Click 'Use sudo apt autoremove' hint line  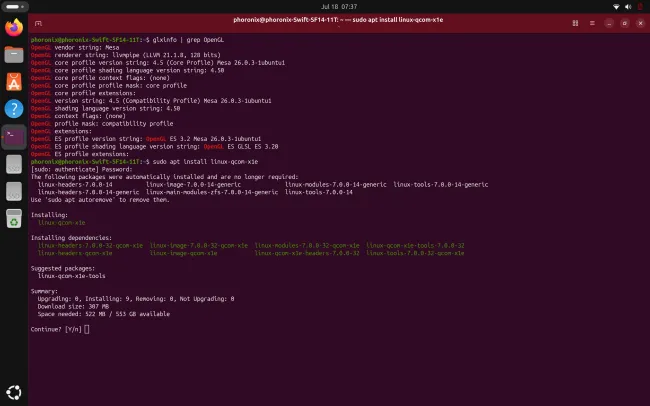pyautogui.click(x=100, y=200)
